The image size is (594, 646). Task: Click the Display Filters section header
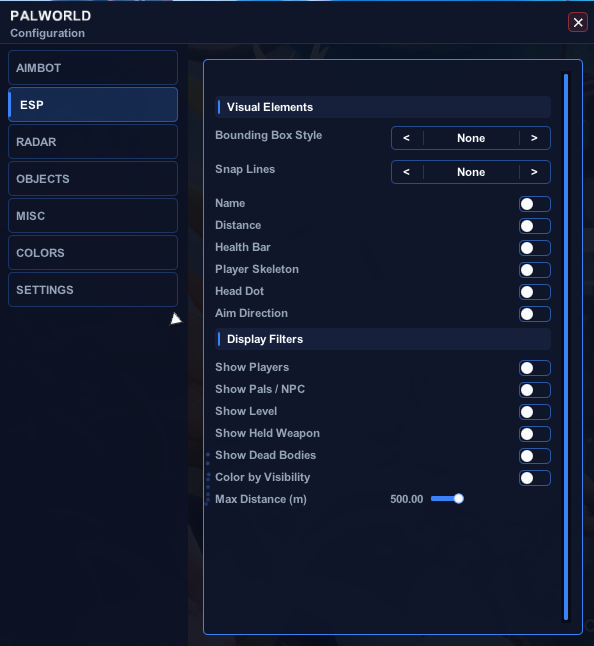click(x=383, y=339)
